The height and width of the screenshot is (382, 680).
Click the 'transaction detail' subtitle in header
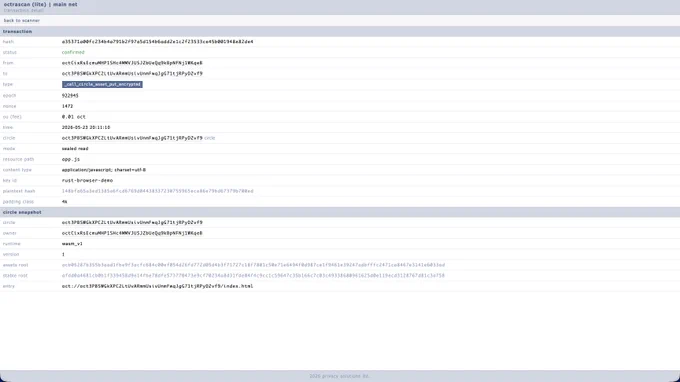coord(23,10)
